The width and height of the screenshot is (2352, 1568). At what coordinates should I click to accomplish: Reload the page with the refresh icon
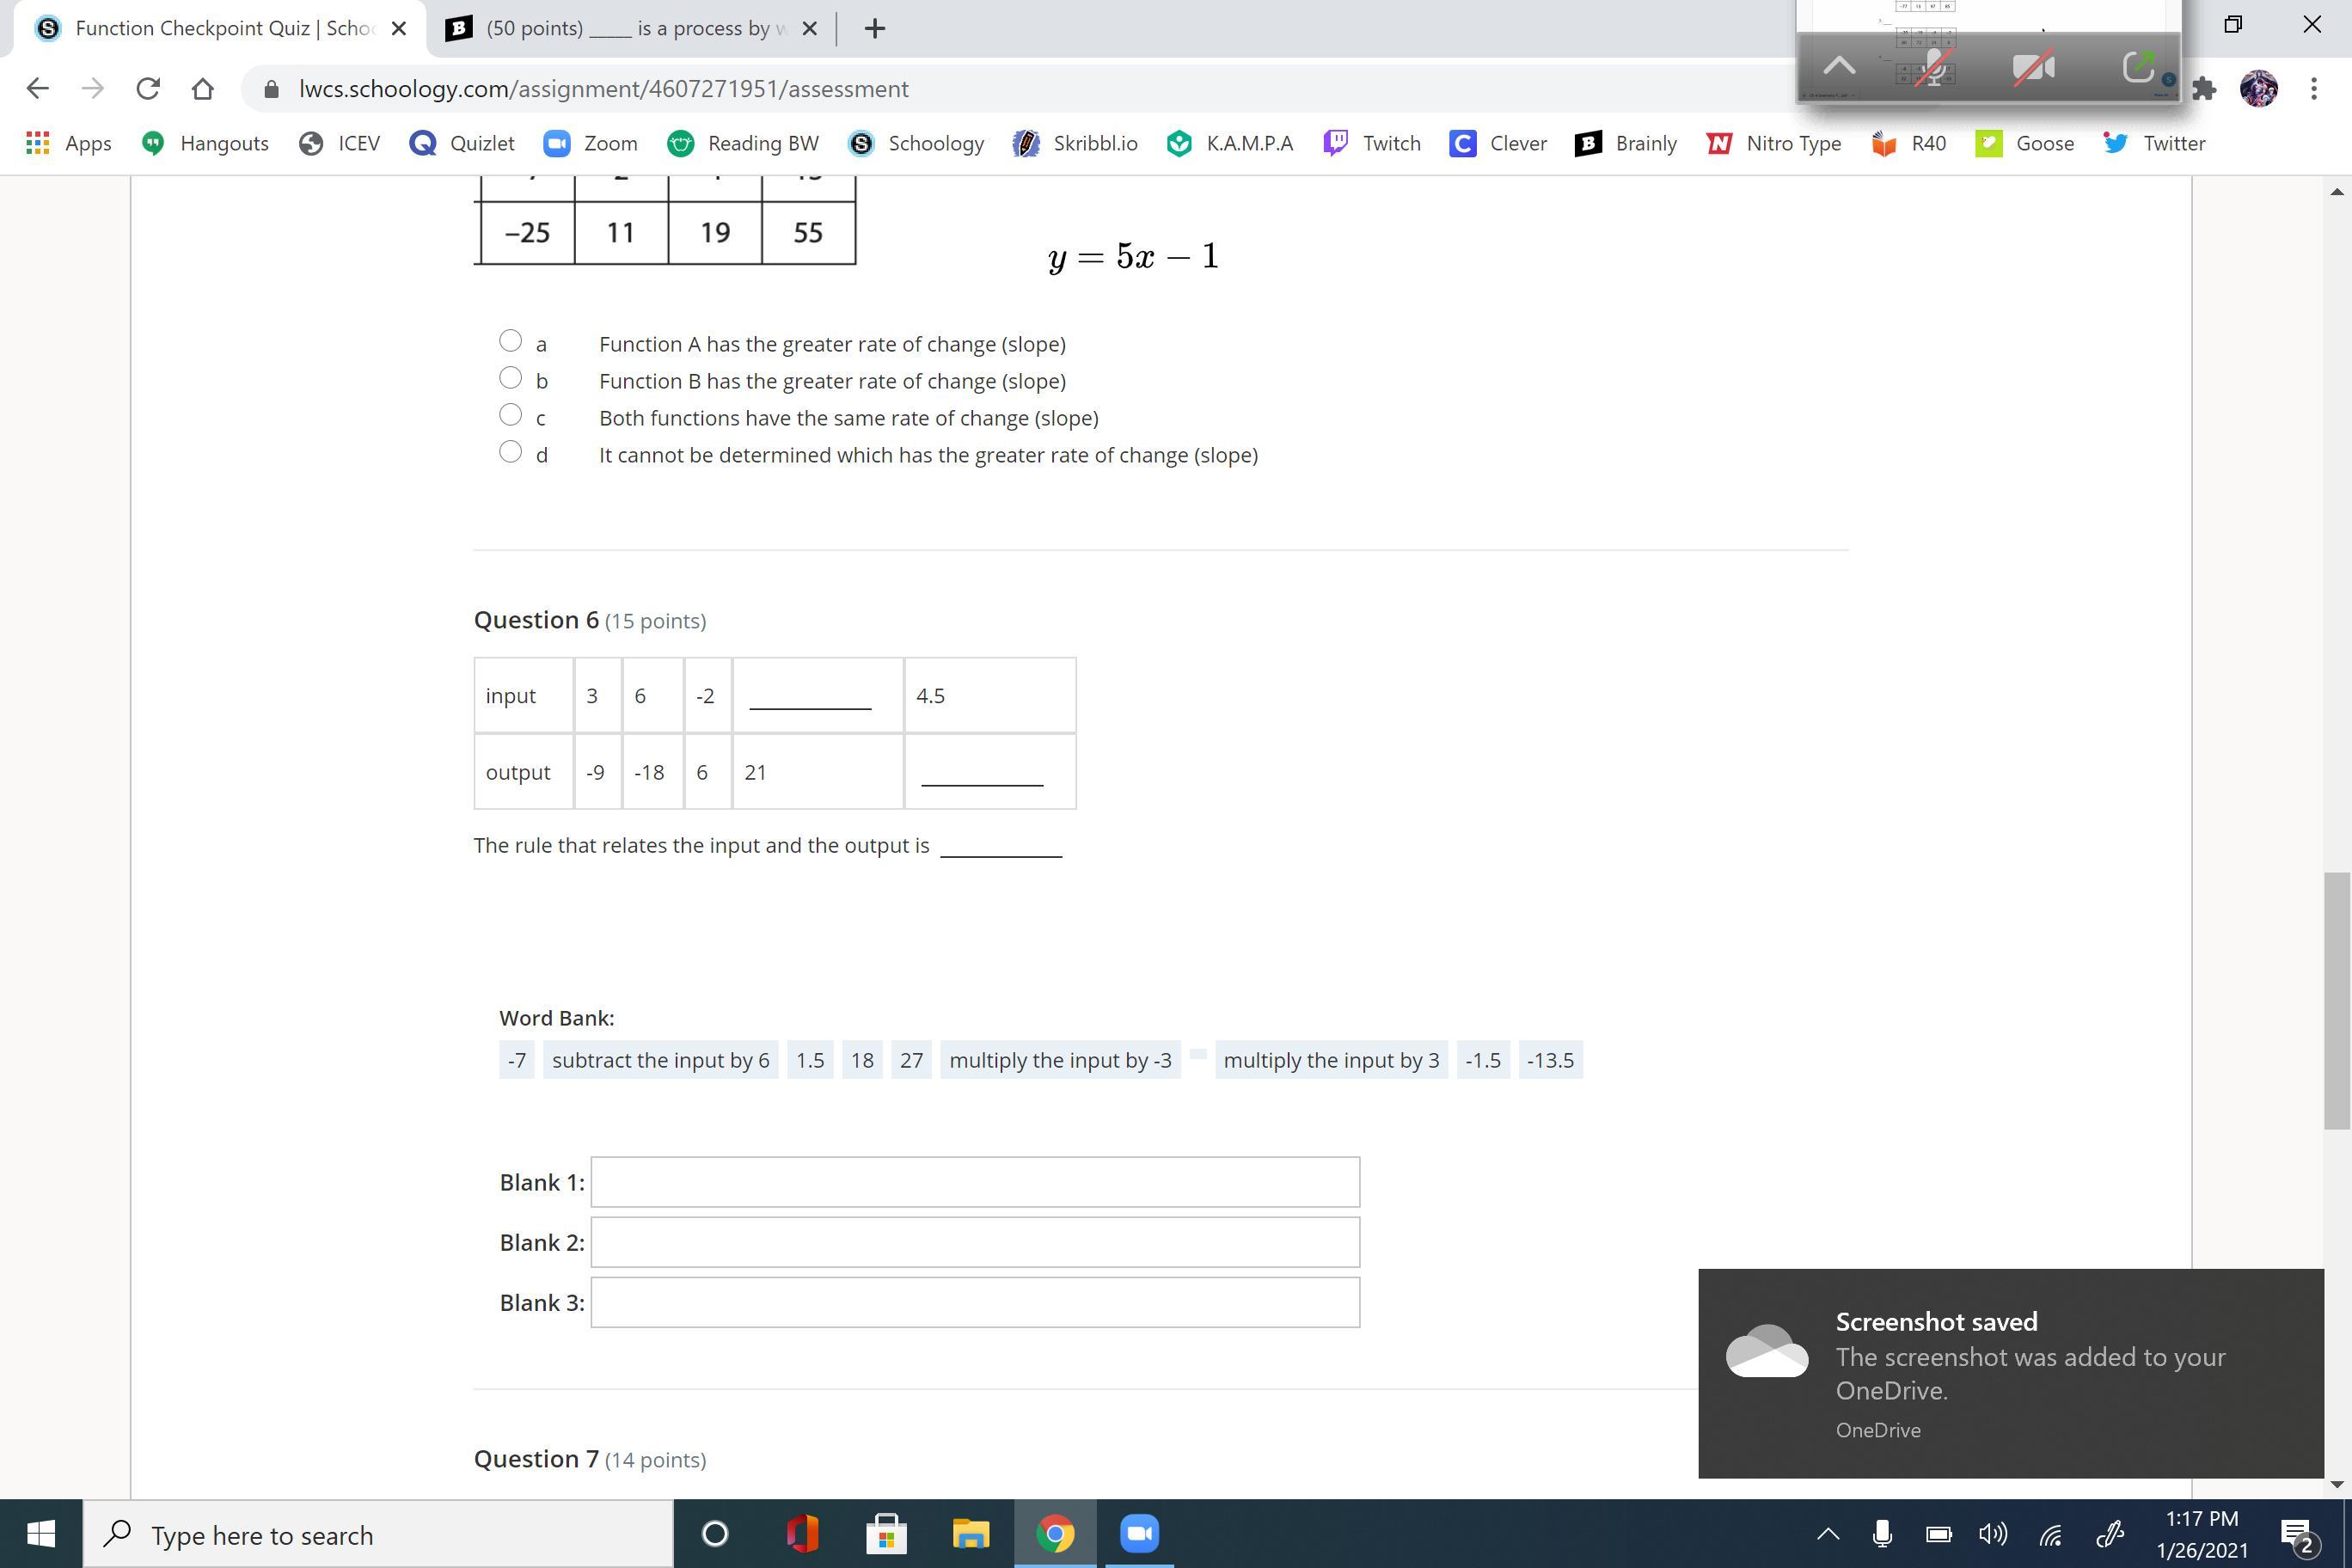coord(148,89)
